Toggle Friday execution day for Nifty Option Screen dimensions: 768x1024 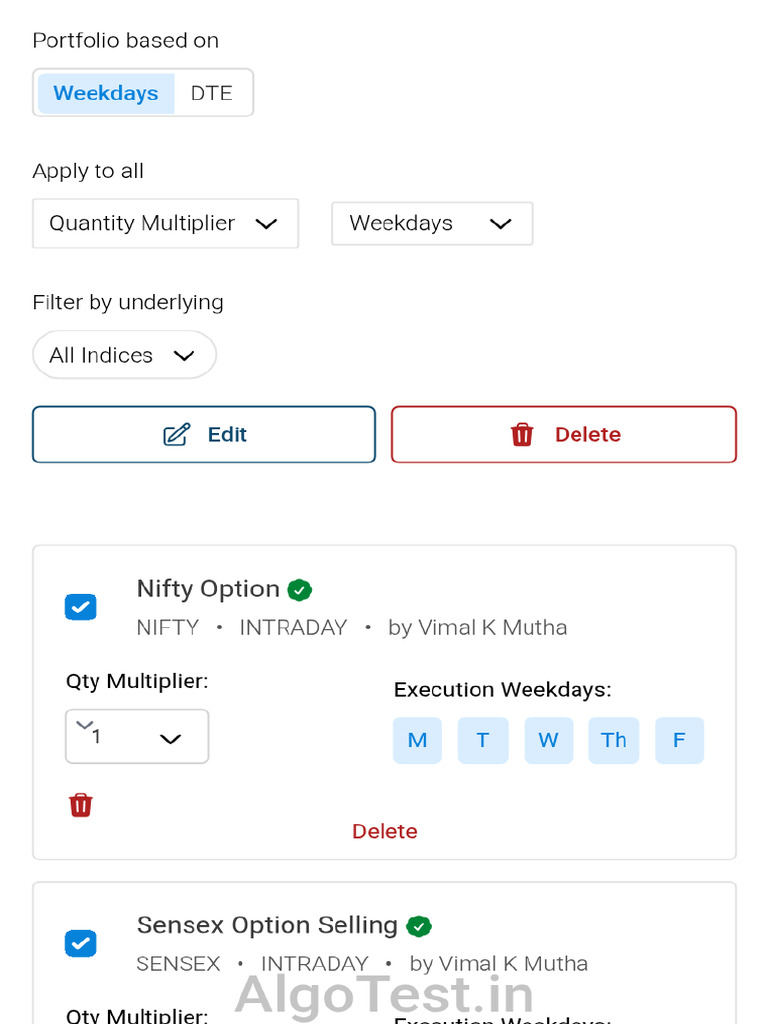pos(679,740)
